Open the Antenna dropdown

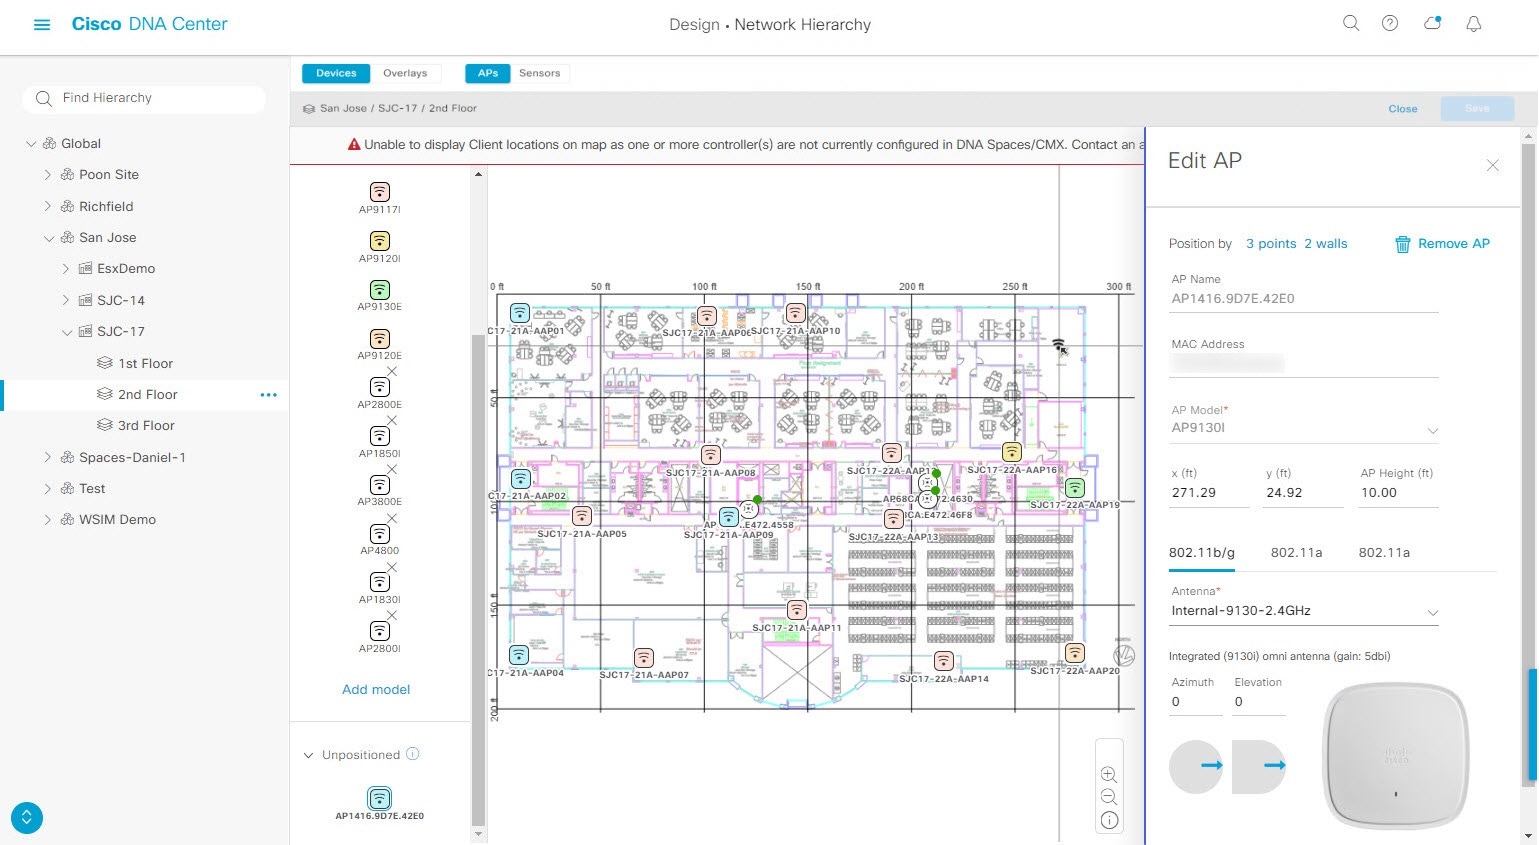click(x=1304, y=611)
